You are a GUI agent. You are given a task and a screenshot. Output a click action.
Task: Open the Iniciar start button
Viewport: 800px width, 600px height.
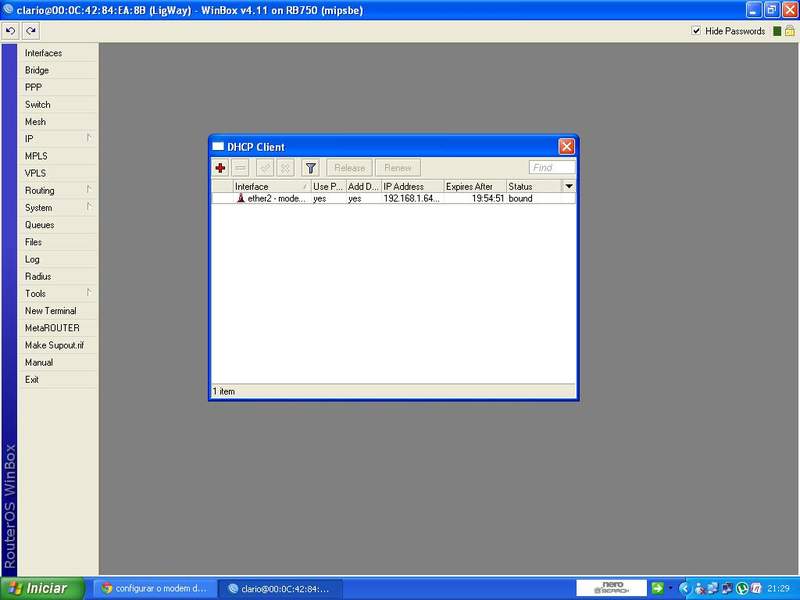(42, 588)
